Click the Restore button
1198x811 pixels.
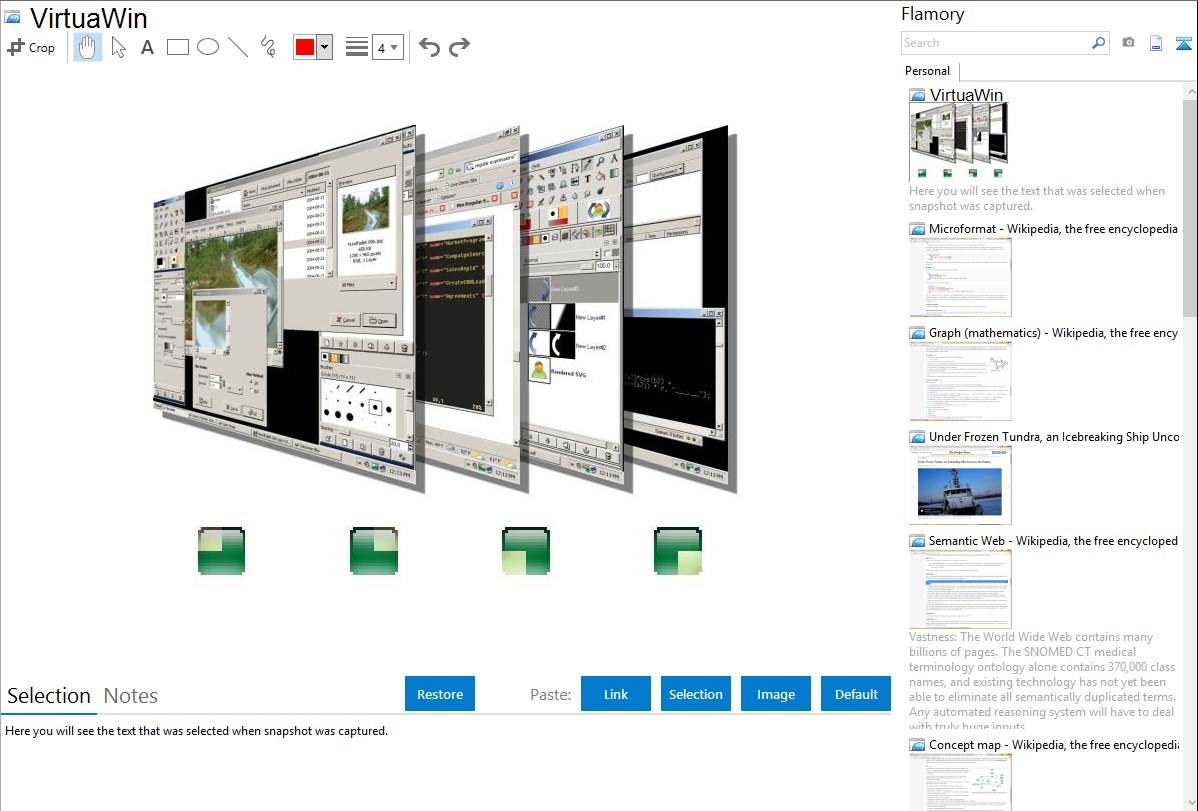click(x=440, y=694)
